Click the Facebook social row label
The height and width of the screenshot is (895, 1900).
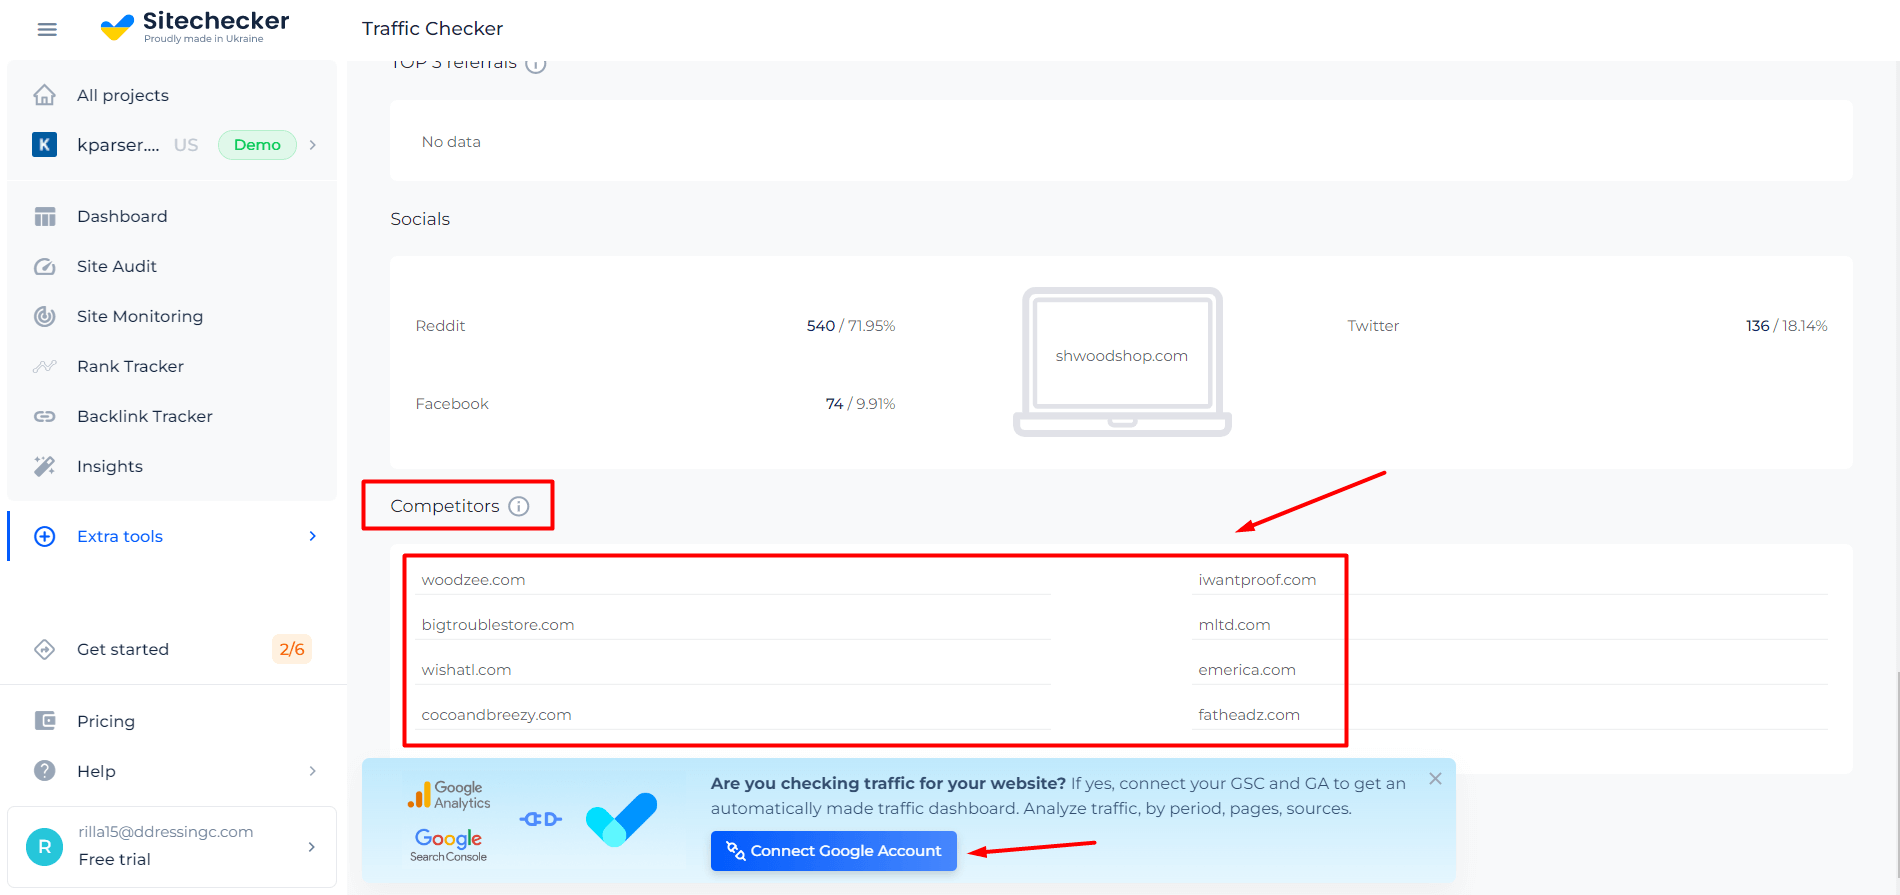point(452,404)
